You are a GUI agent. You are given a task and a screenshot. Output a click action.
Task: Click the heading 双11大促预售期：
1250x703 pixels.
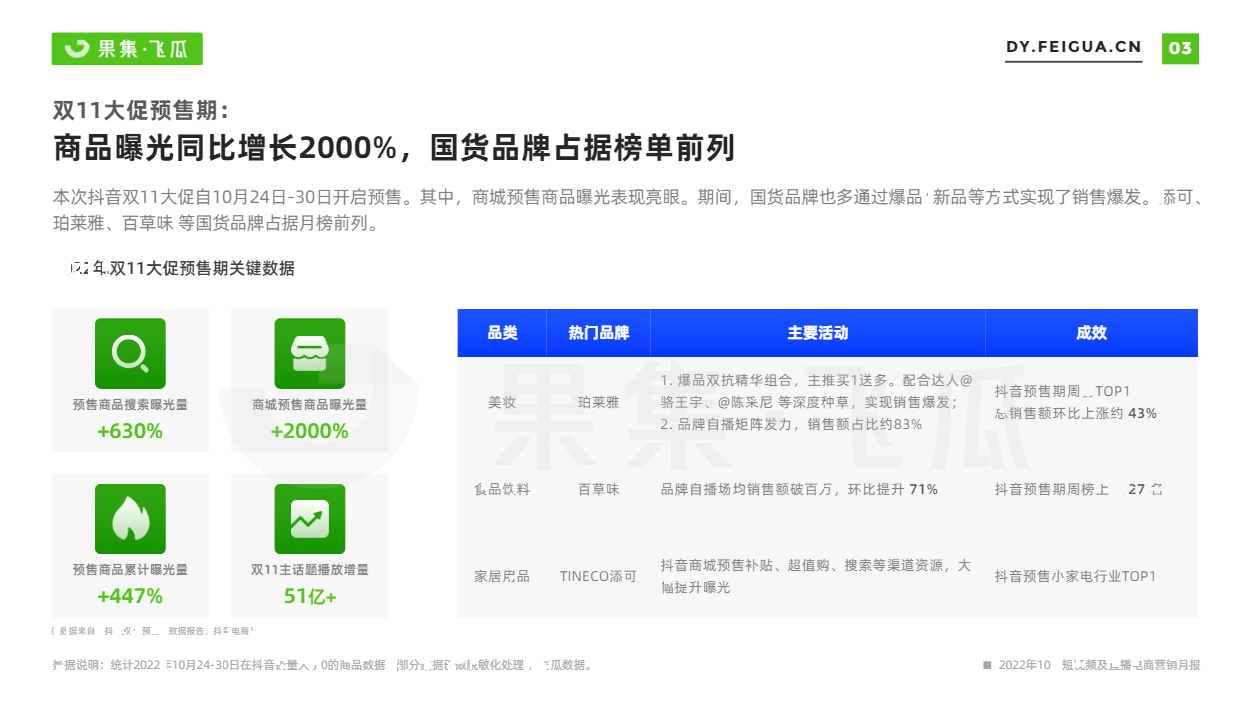(x=141, y=110)
